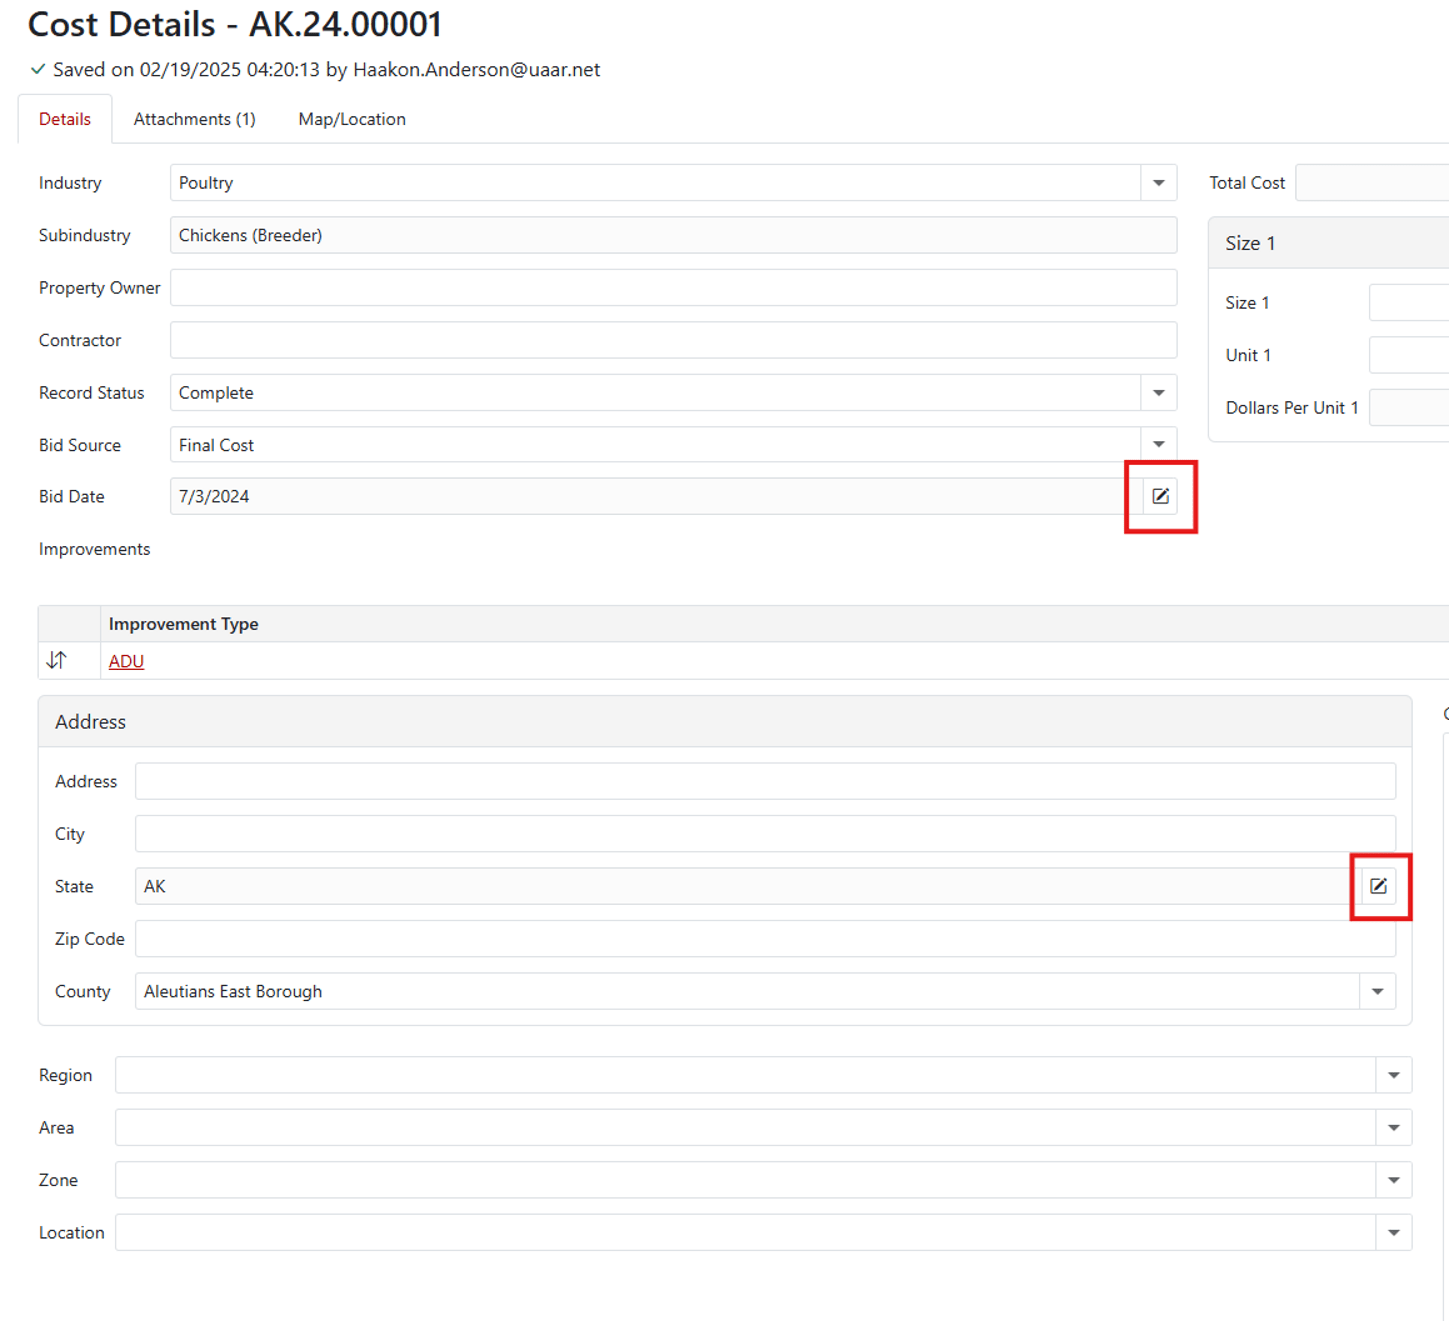Click the edit icon beside State field
The height and width of the screenshot is (1321, 1449).
coord(1378,886)
